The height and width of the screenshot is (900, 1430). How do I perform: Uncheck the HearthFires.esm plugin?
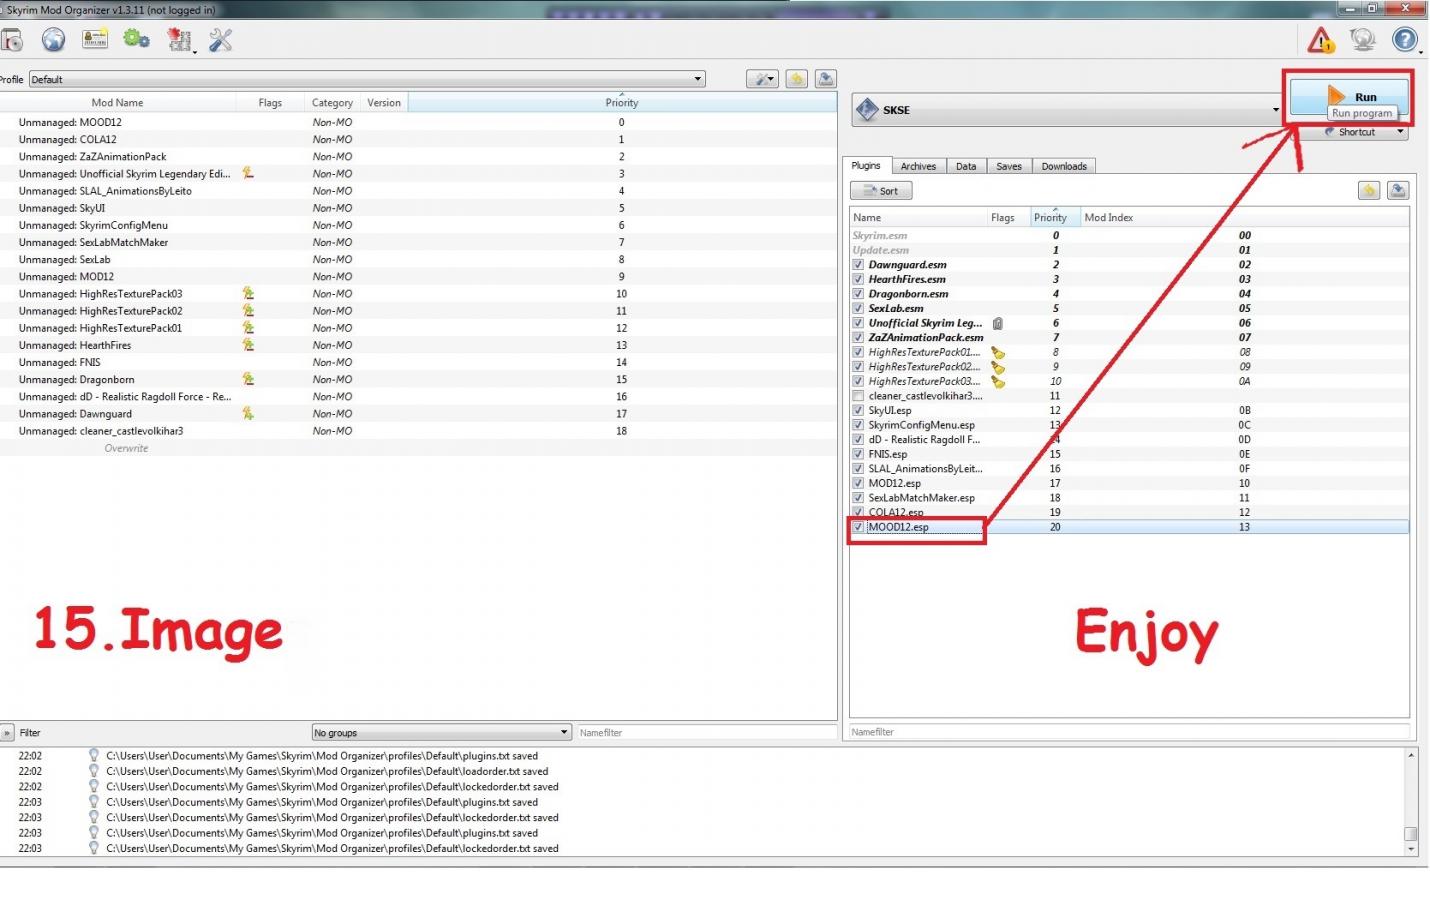pyautogui.click(x=858, y=279)
